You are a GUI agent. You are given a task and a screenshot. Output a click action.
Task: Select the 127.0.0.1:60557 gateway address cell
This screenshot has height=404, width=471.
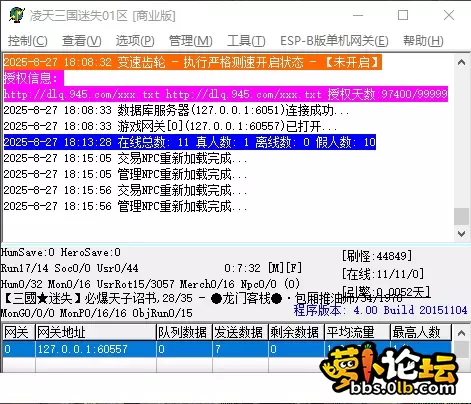96,349
